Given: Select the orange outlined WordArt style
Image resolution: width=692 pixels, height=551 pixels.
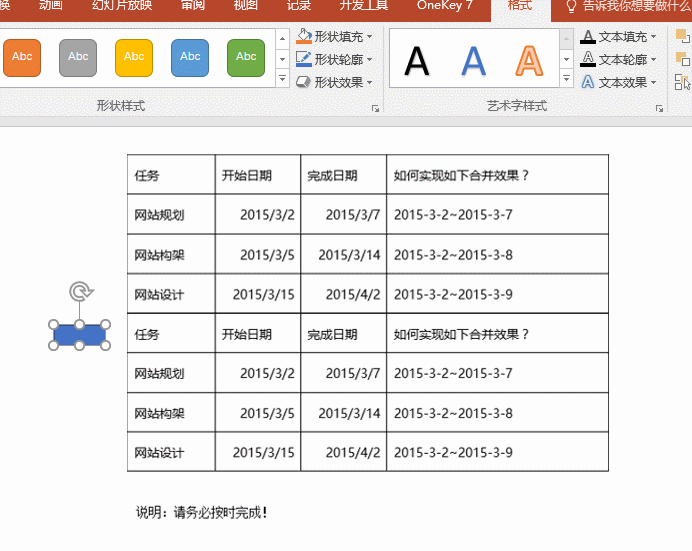Looking at the screenshot, I should point(529,61).
